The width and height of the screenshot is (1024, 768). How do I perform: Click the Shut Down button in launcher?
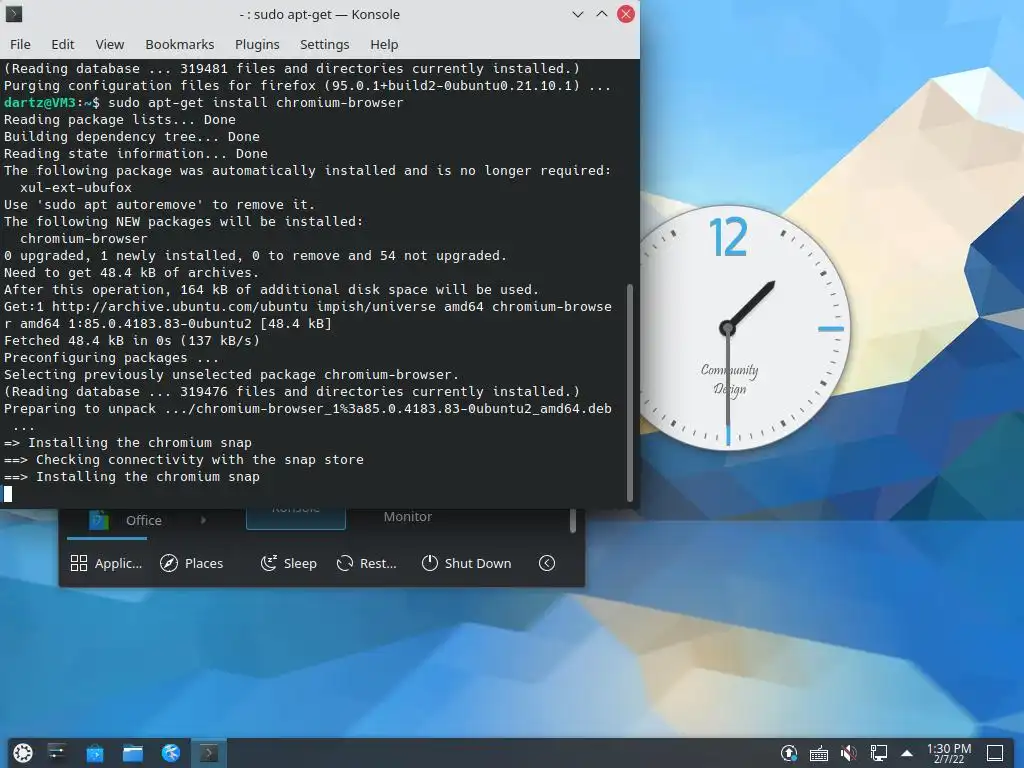pyautogui.click(x=466, y=563)
